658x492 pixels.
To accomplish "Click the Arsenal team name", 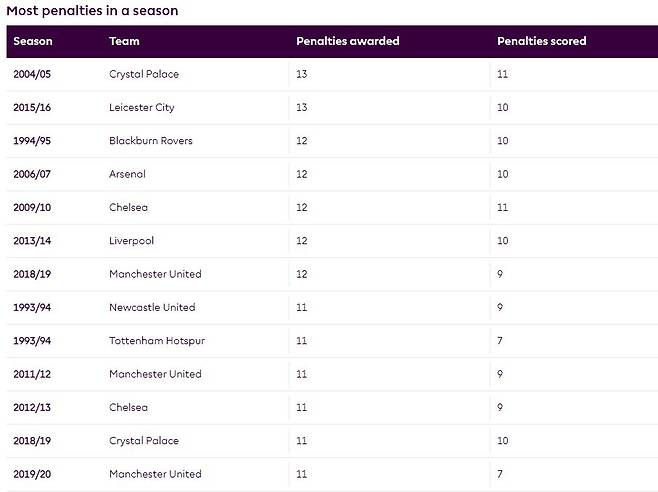I will point(127,174).
